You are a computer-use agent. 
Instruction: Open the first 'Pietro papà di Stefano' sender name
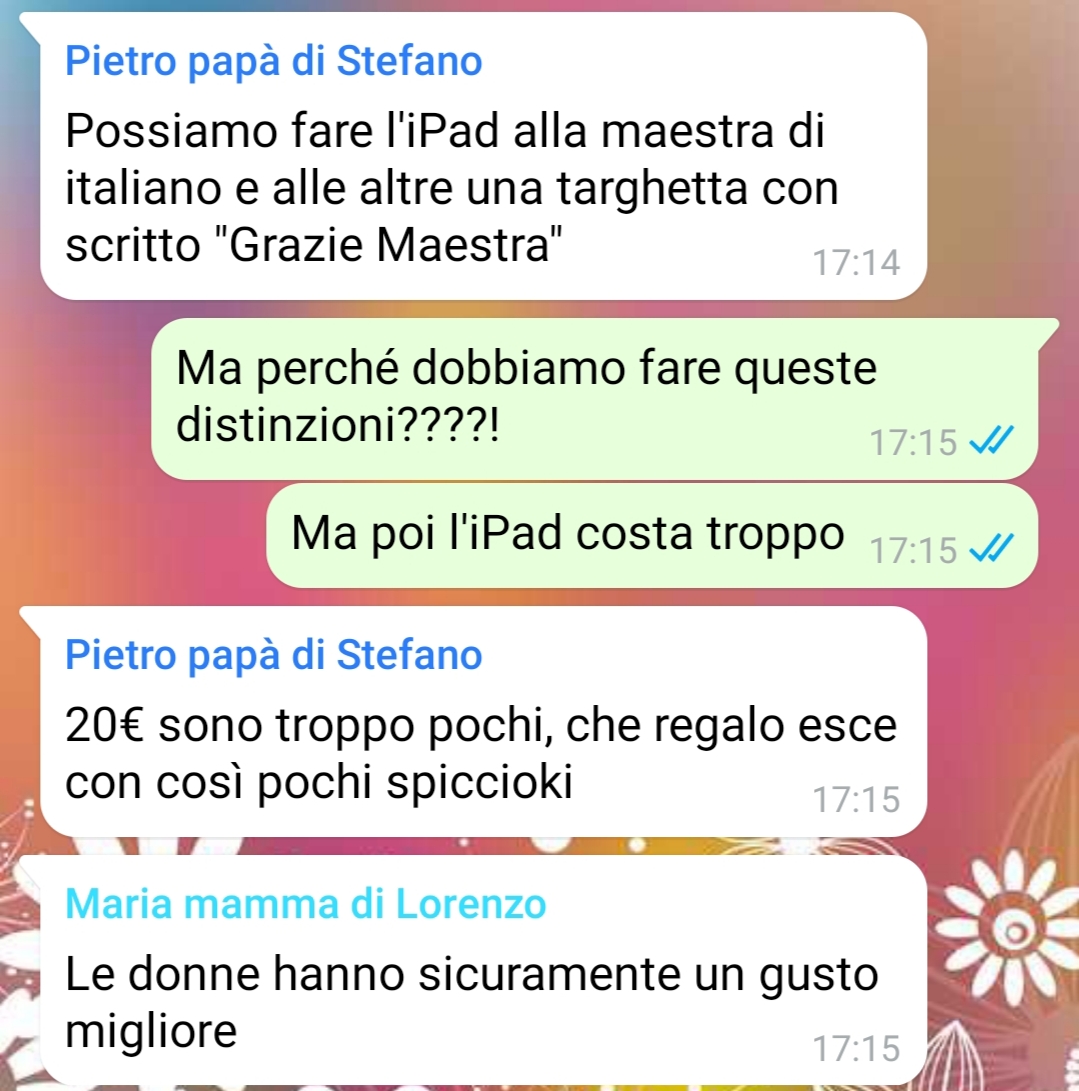[273, 61]
